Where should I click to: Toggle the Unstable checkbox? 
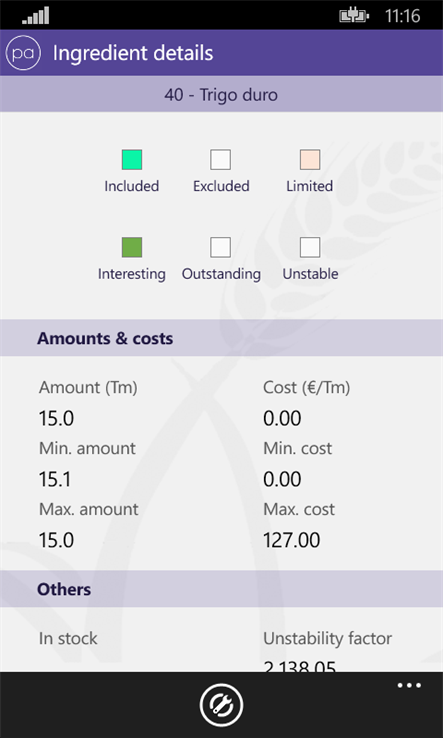310,247
